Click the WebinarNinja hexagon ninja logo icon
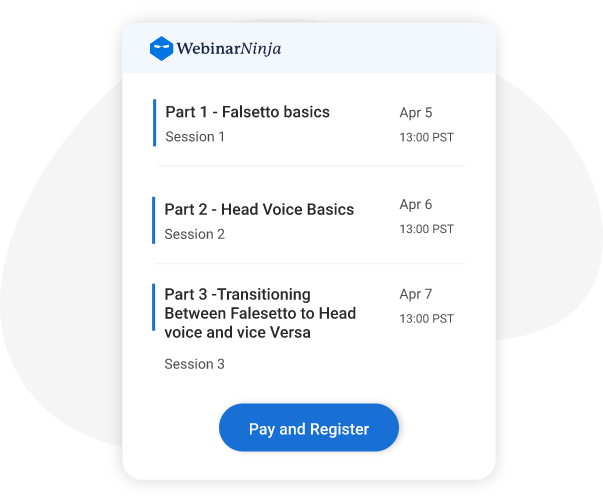The height and width of the screenshot is (503, 603). pyautogui.click(x=161, y=48)
